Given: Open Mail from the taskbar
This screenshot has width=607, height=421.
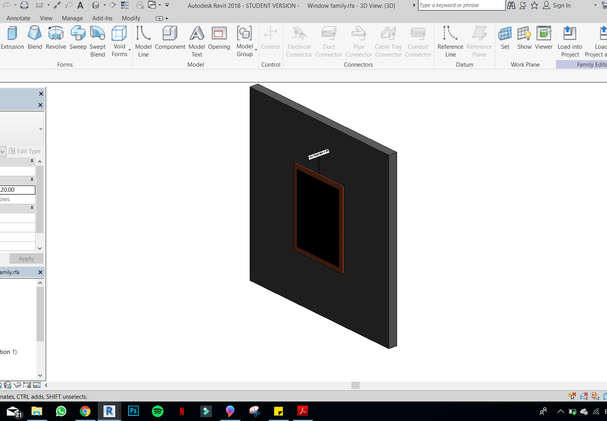Looking at the screenshot, I should point(13,411).
